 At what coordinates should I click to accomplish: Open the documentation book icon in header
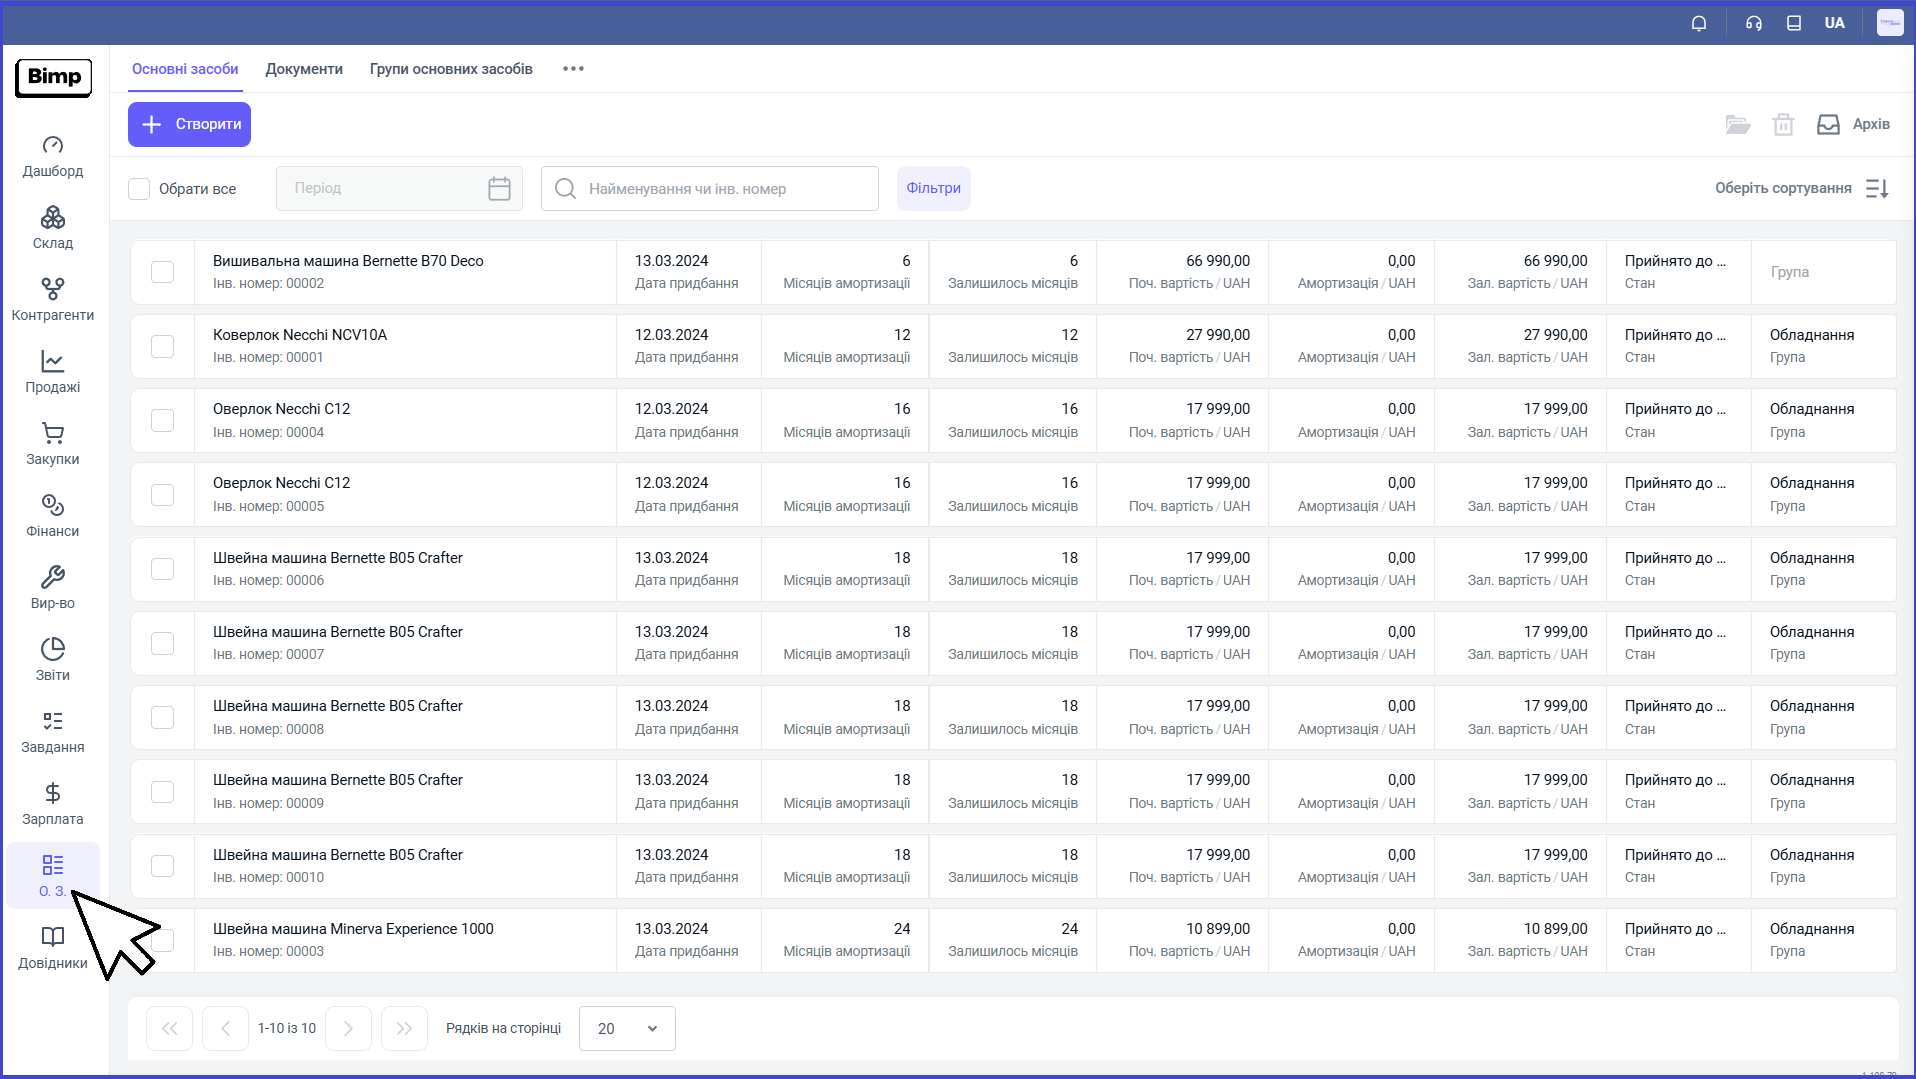[x=1794, y=23]
